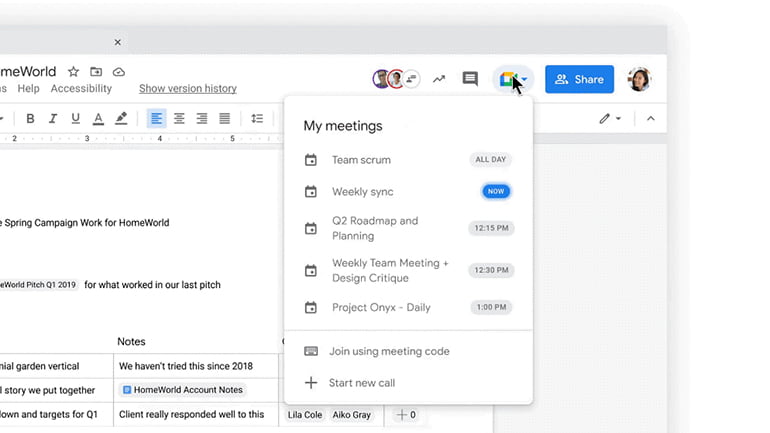Select Q2 Roadmap and Planning meeting
Viewport: 770px width, 433px height.
pyautogui.click(x=408, y=228)
